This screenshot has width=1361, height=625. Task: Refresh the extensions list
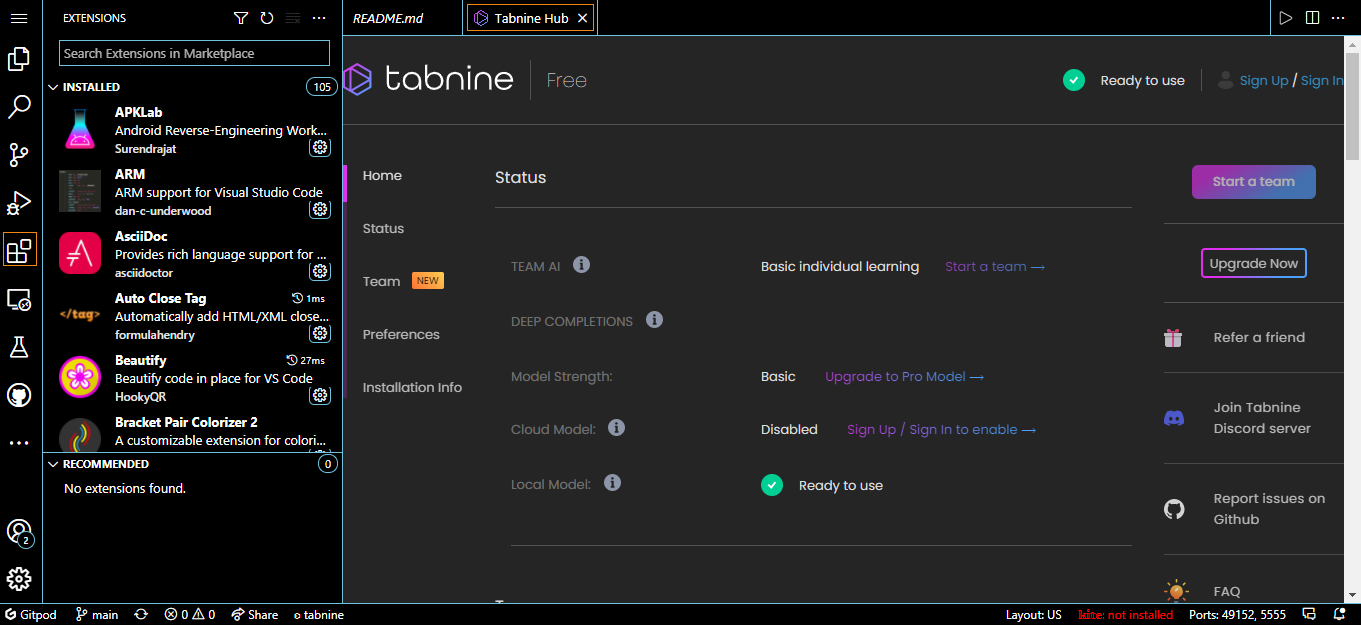tap(267, 18)
